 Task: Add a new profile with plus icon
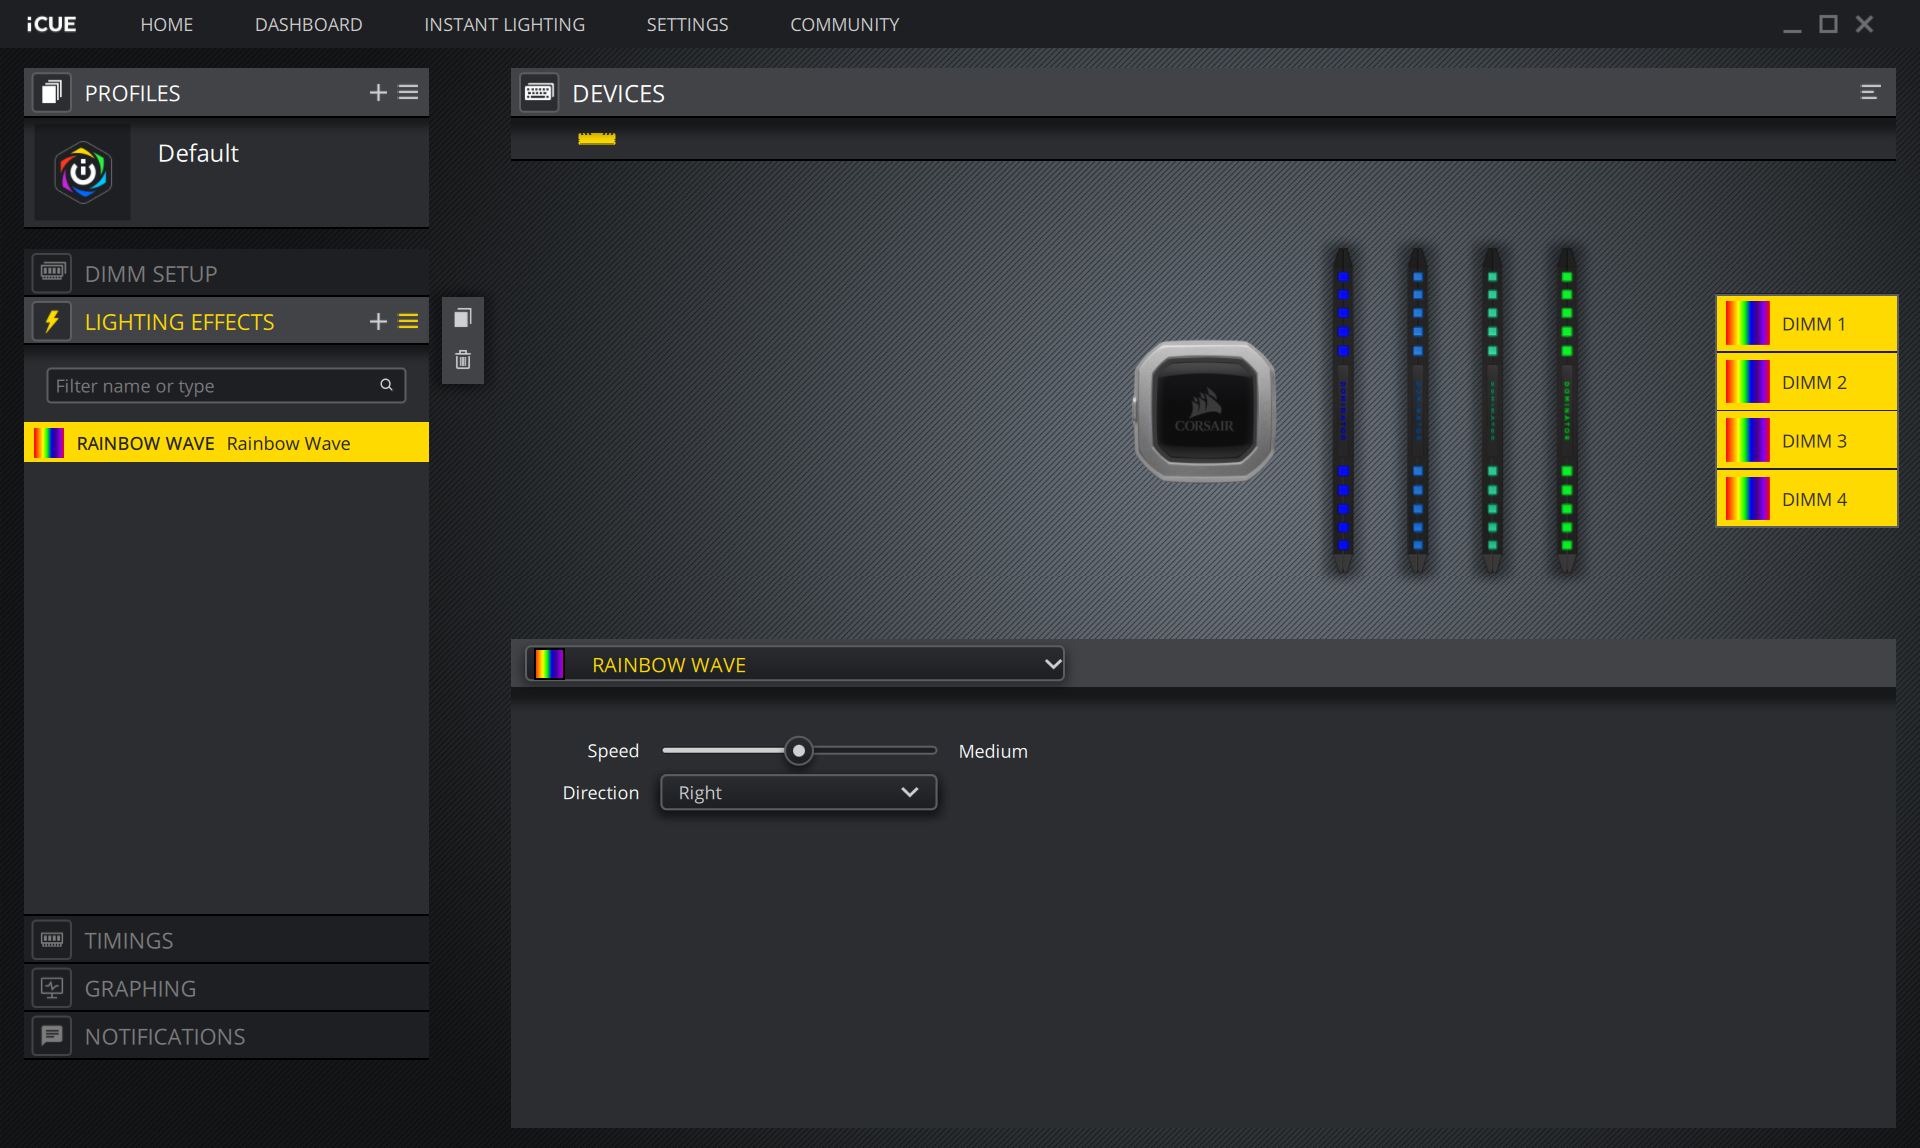coord(378,93)
